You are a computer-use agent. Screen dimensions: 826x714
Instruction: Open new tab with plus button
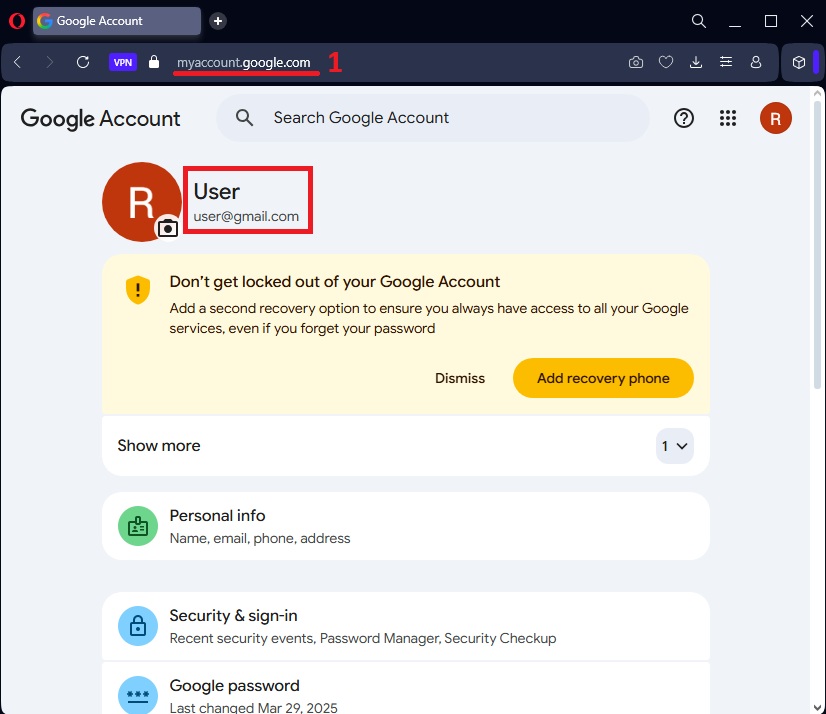[x=218, y=21]
